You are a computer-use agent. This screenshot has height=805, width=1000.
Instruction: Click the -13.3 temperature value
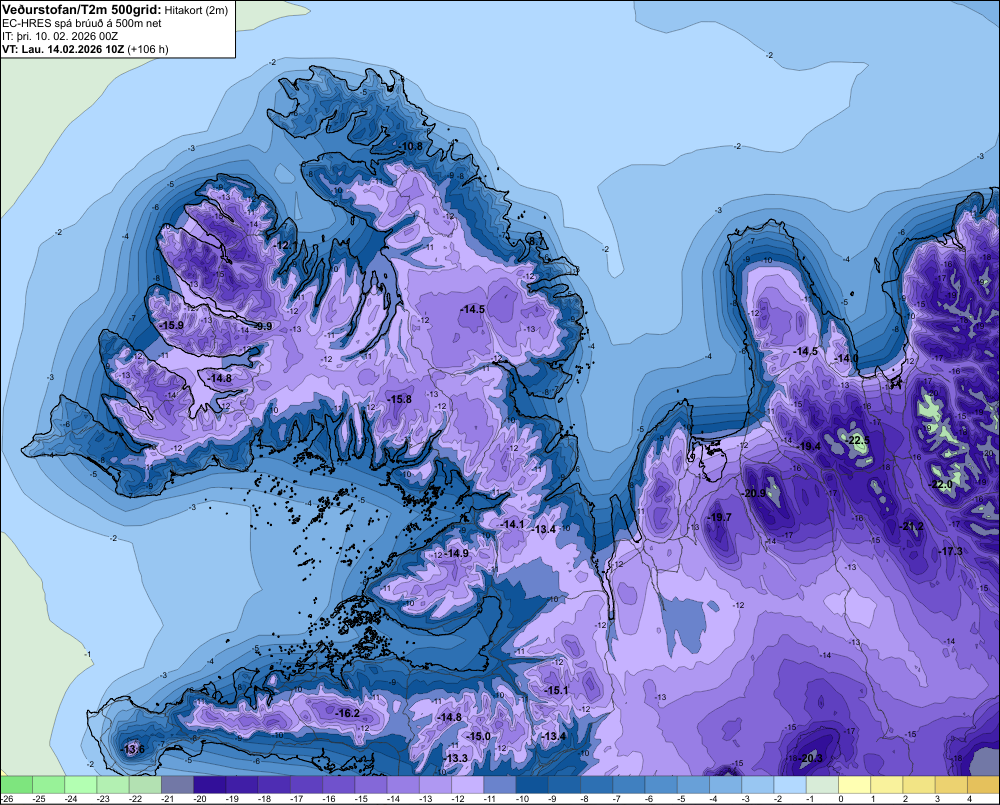[x=456, y=758]
